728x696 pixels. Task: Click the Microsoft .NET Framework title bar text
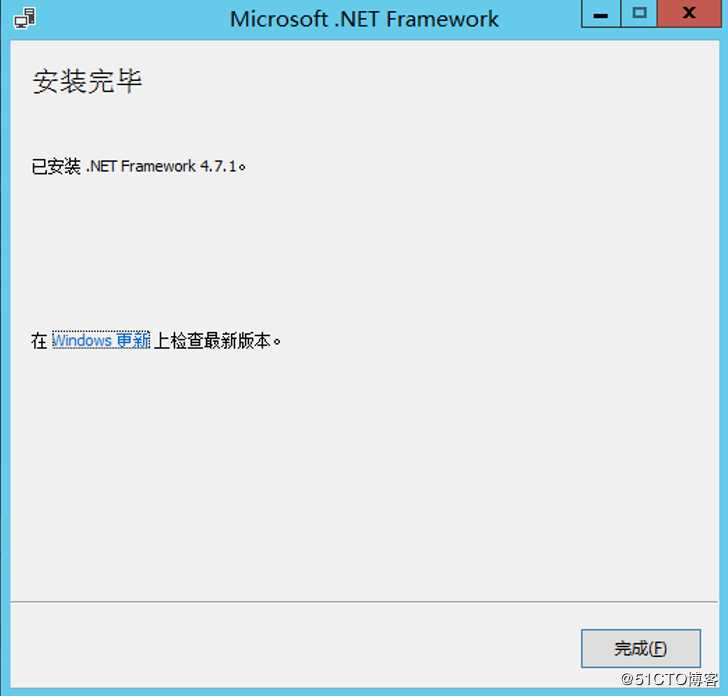(x=364, y=20)
